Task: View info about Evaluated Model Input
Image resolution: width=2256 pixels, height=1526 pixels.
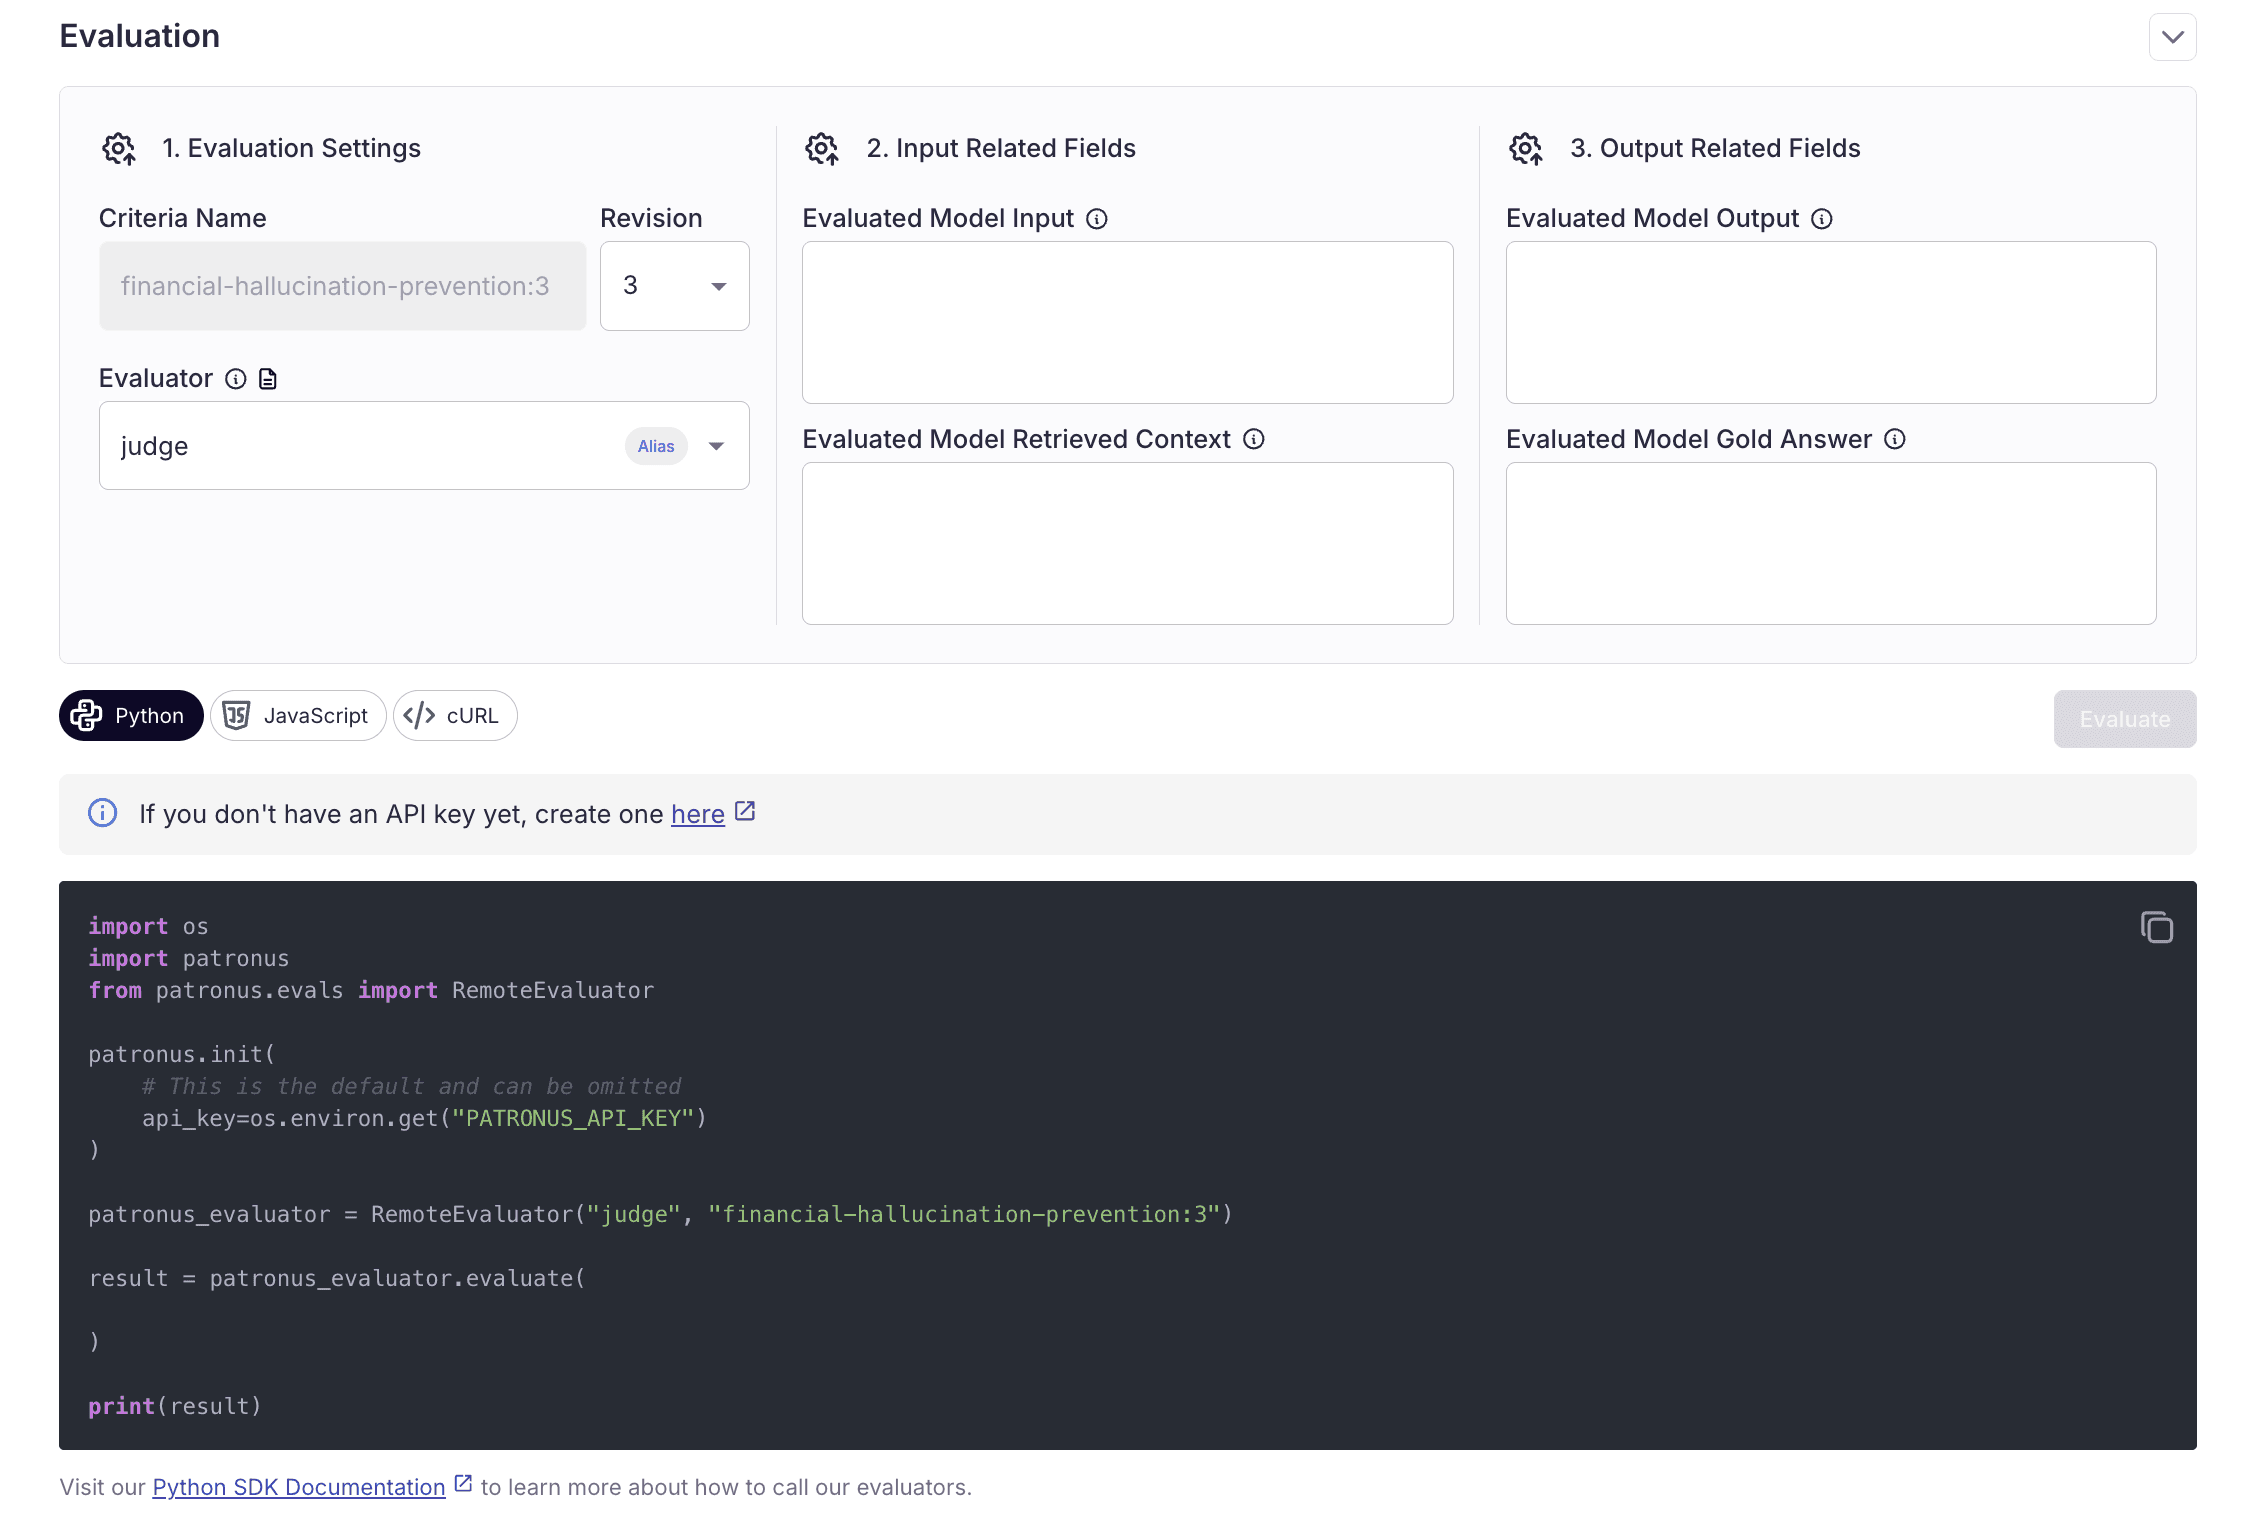Action: click(x=1097, y=219)
